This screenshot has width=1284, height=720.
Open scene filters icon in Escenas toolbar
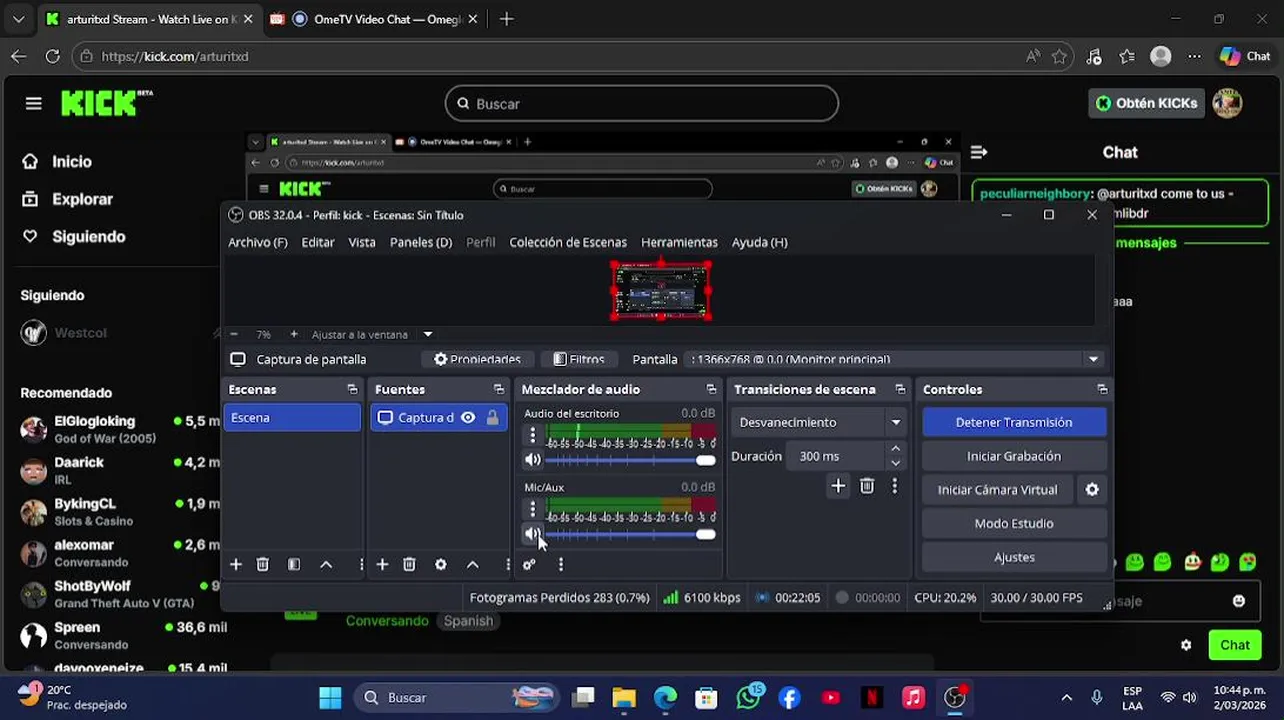pyautogui.click(x=294, y=565)
